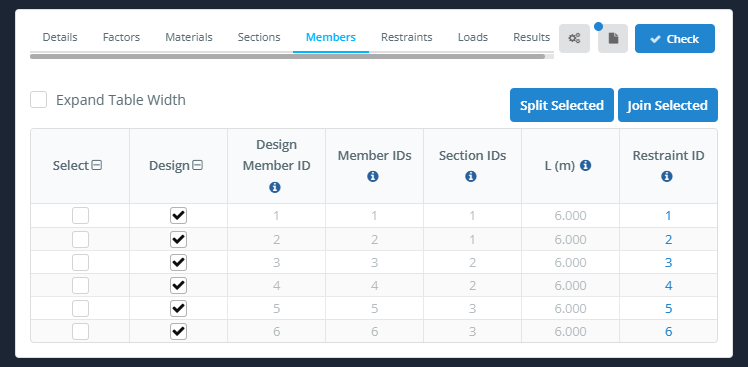Open the Materials tab
This screenshot has height=367, width=748.
pyautogui.click(x=189, y=37)
